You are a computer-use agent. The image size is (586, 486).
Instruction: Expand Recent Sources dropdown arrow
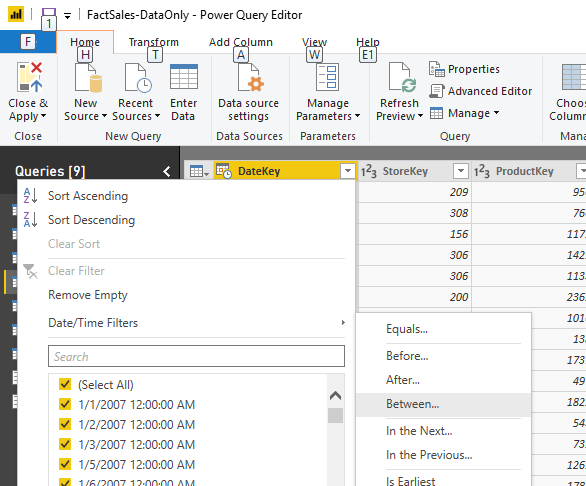(x=157, y=116)
